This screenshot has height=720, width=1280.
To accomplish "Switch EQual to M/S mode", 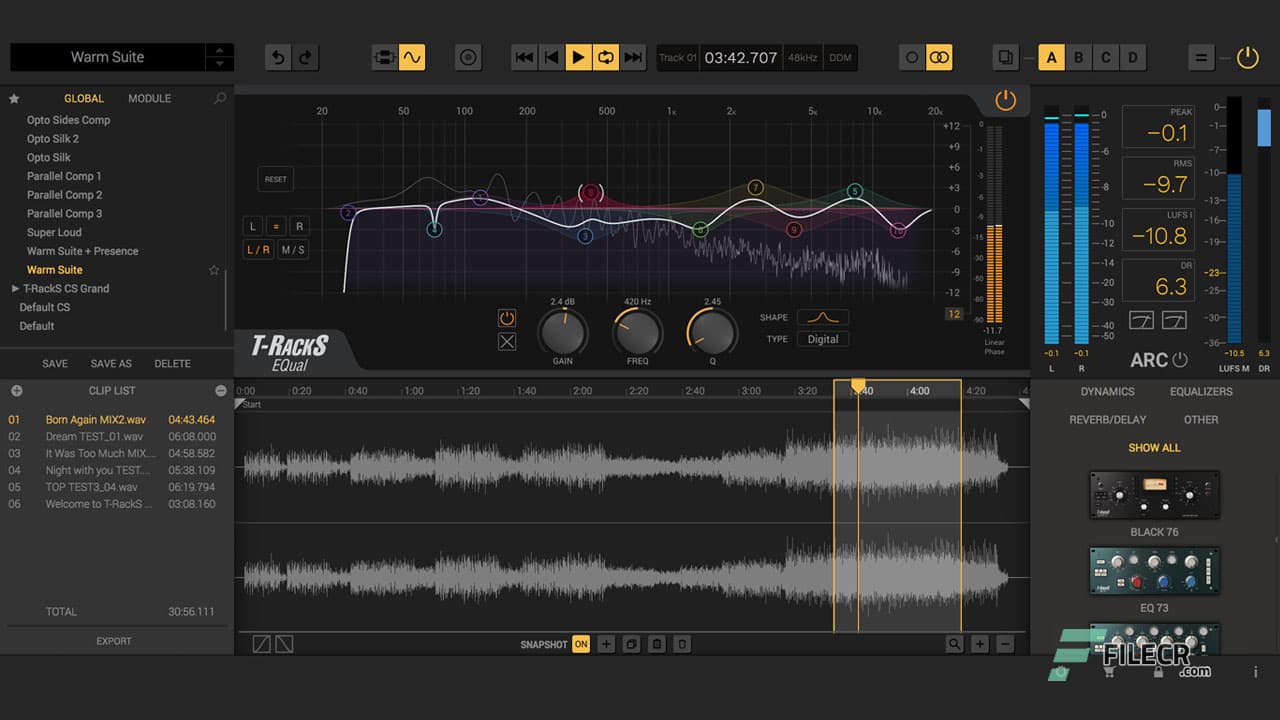I will [293, 249].
